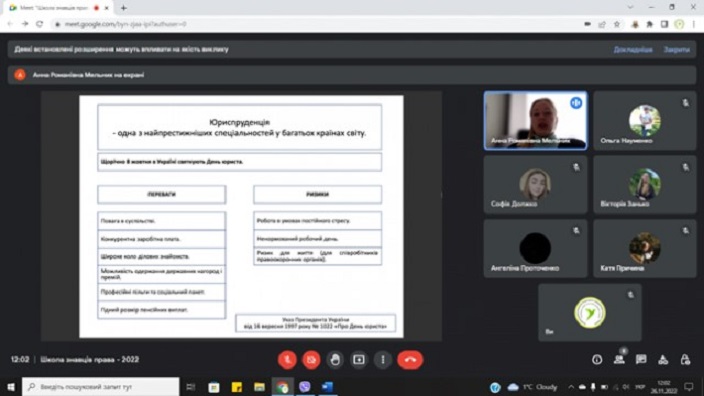Viewport: 704px width, 396px height.
Task: Open Task View on the taskbar
Action: tap(190, 387)
